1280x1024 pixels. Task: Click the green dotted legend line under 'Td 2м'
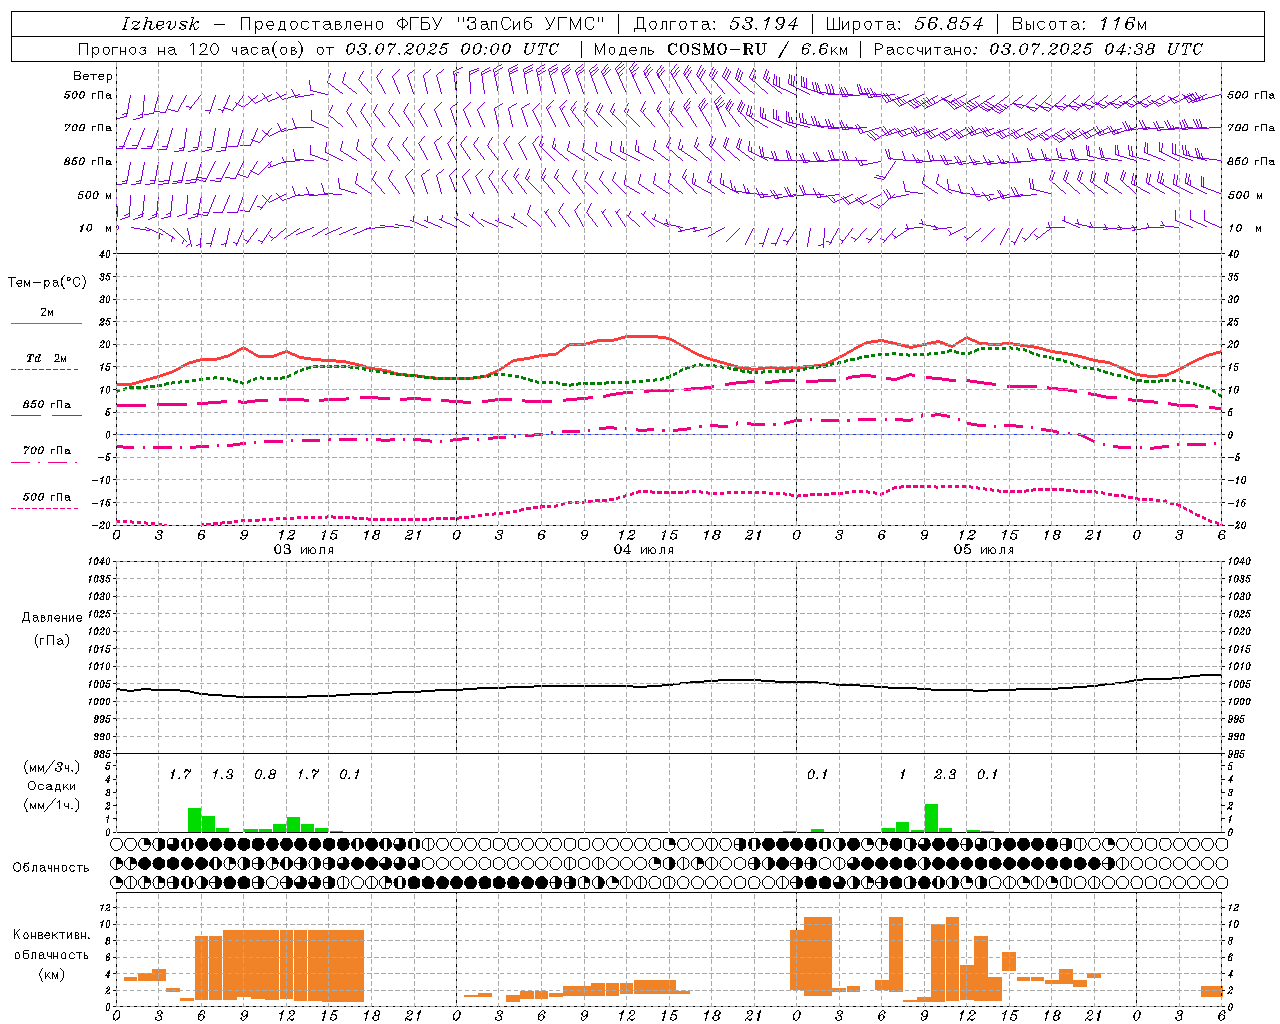tap(45, 369)
